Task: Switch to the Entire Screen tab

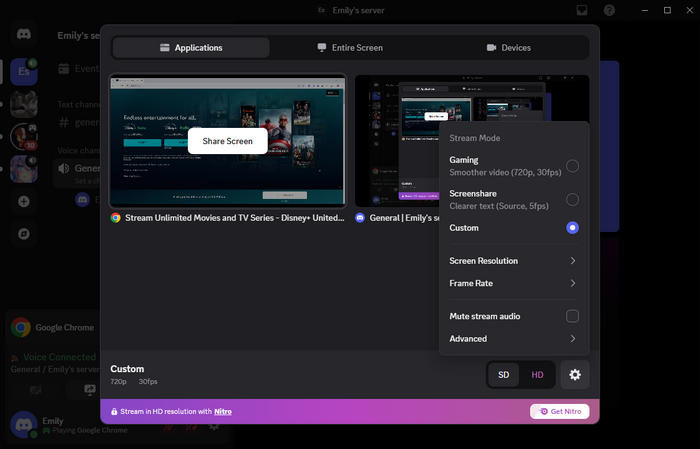Action: [x=350, y=47]
